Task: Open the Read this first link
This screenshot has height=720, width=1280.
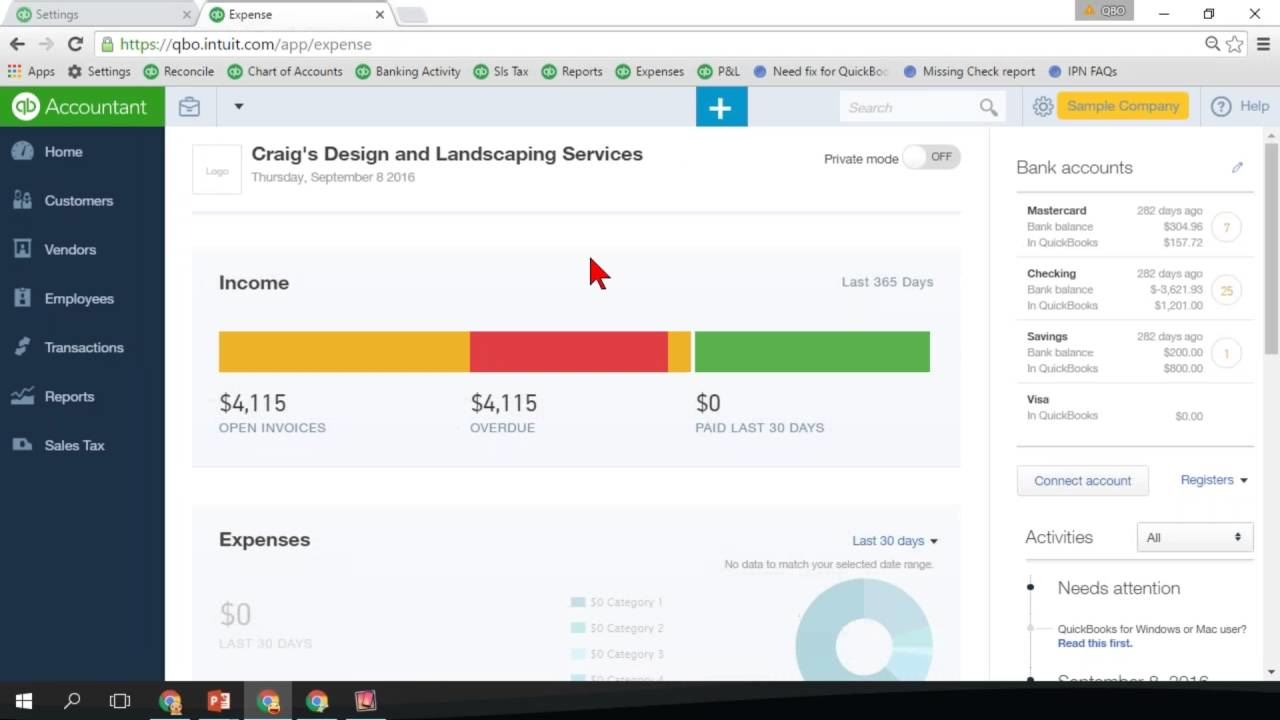Action: (x=1094, y=643)
